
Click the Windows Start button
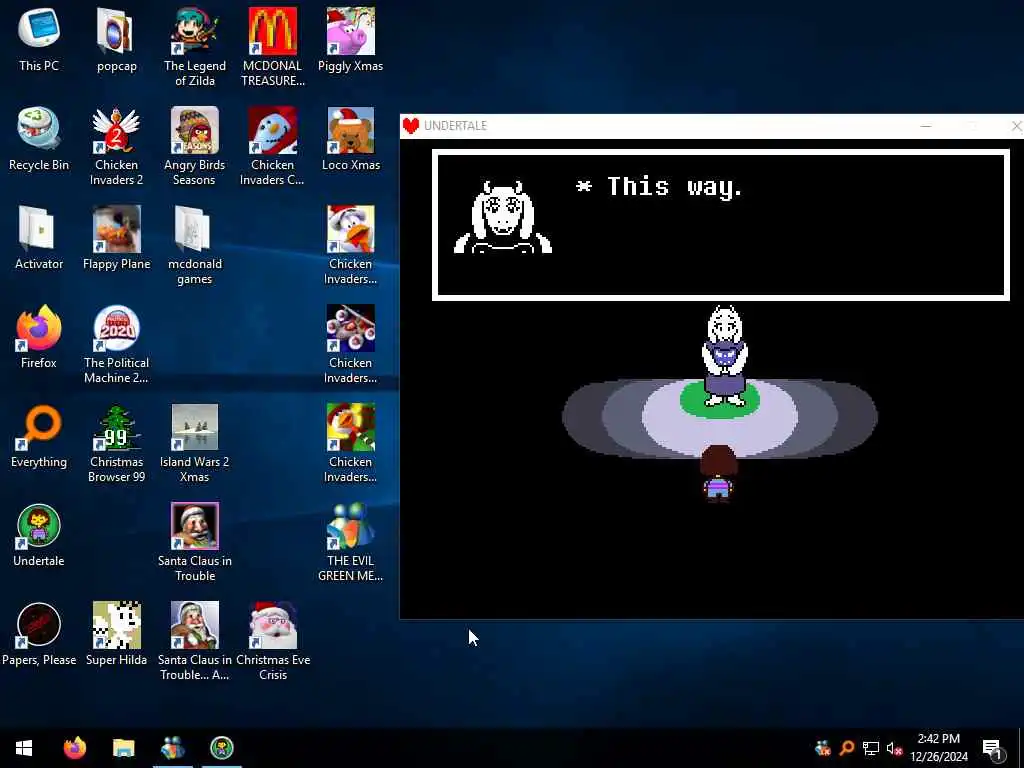tap(24, 748)
